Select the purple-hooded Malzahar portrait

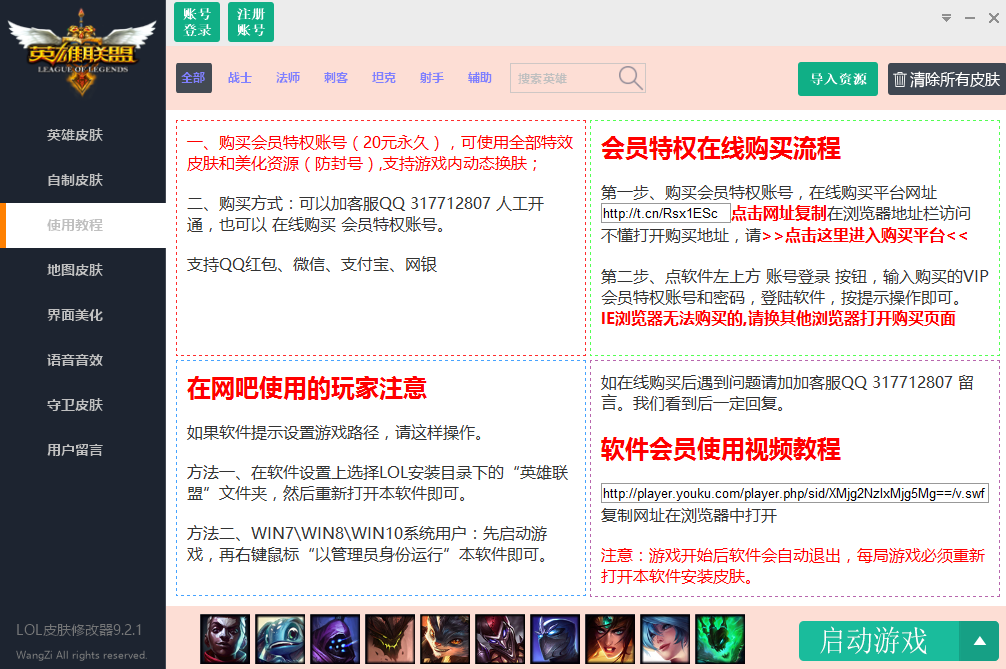click(335, 639)
